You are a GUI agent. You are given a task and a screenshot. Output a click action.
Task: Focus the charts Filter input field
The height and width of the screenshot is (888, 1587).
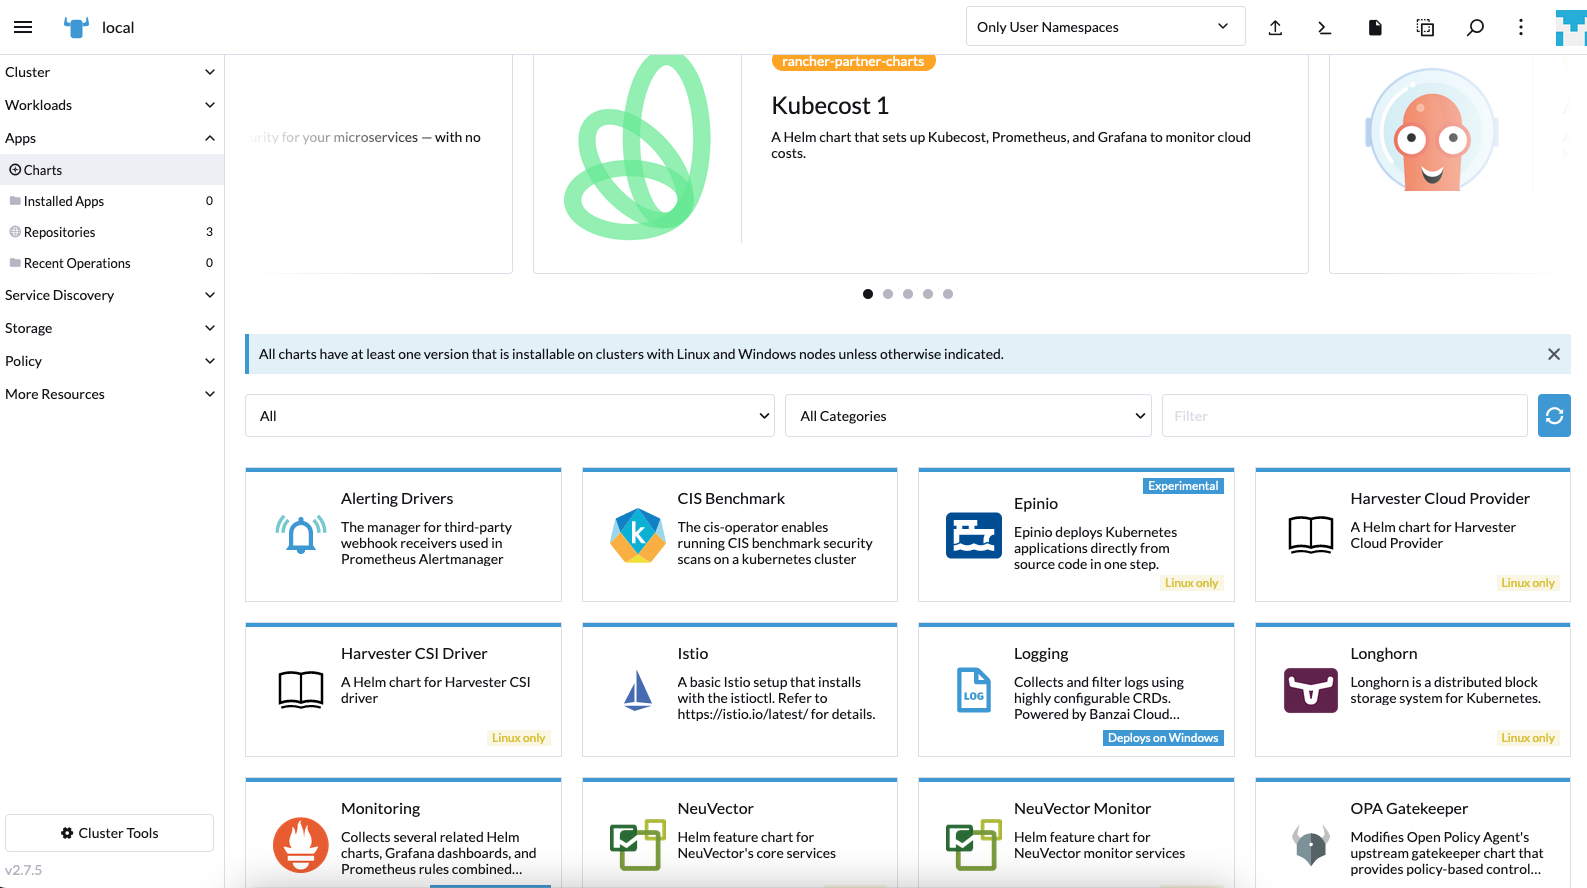(1344, 416)
